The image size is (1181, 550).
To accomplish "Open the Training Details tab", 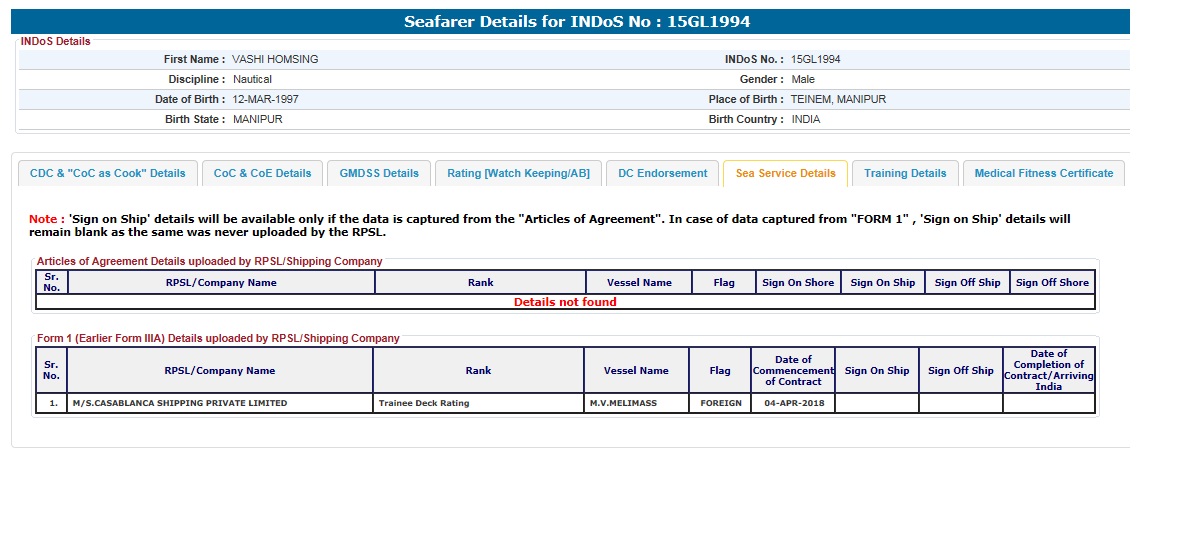I will tap(905, 173).
